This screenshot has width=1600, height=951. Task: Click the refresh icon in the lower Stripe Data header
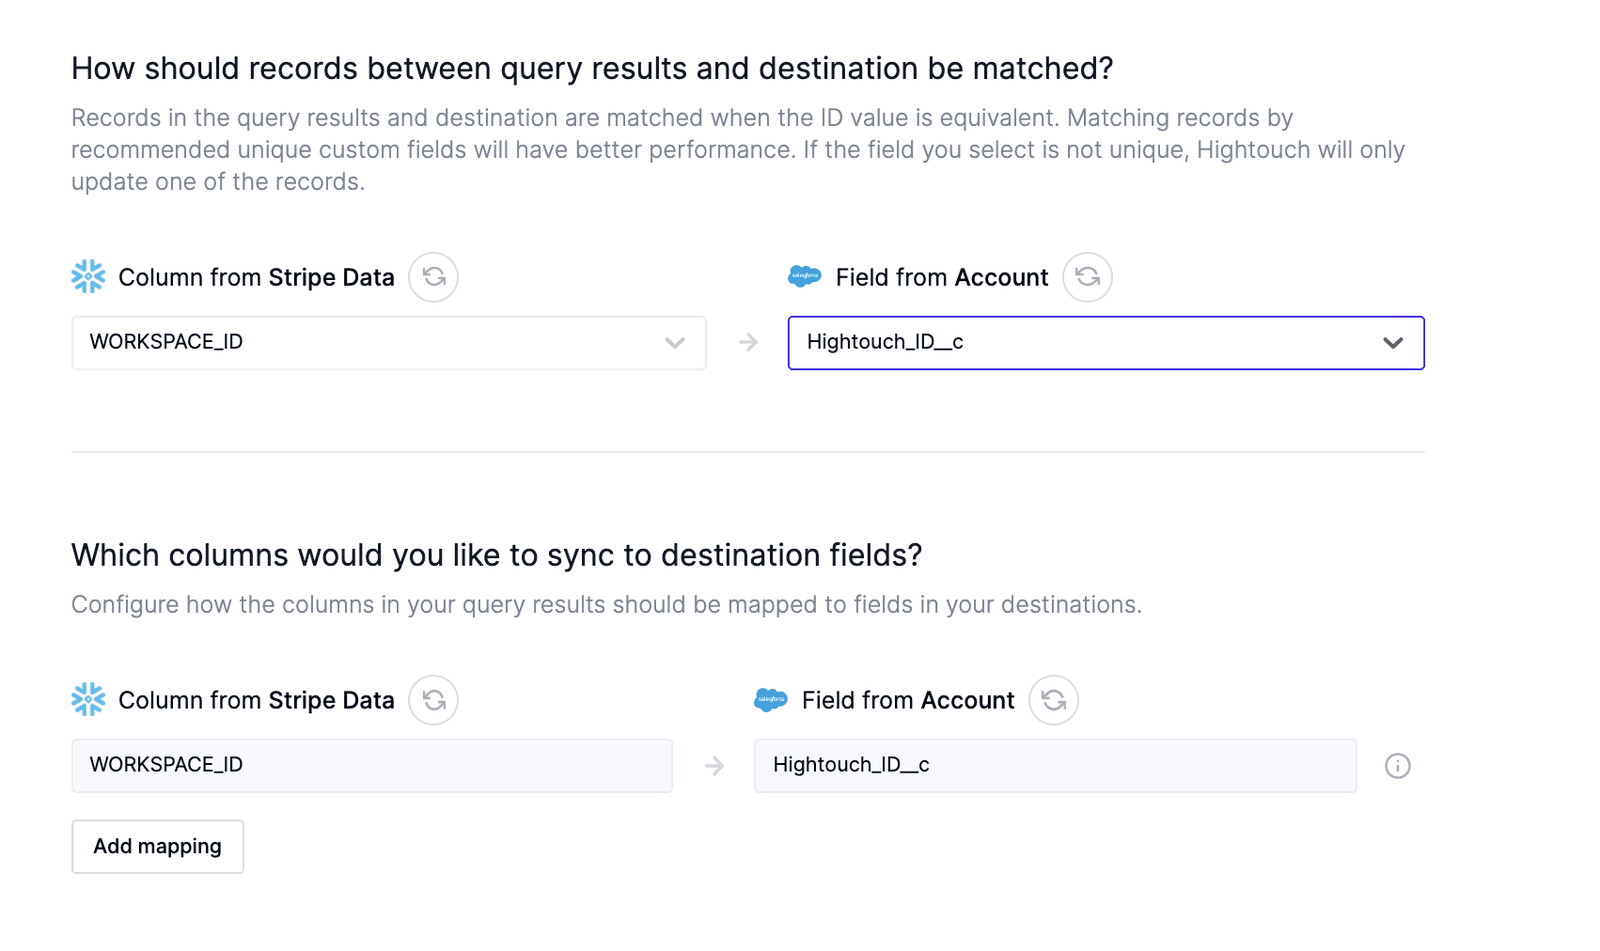tap(433, 700)
